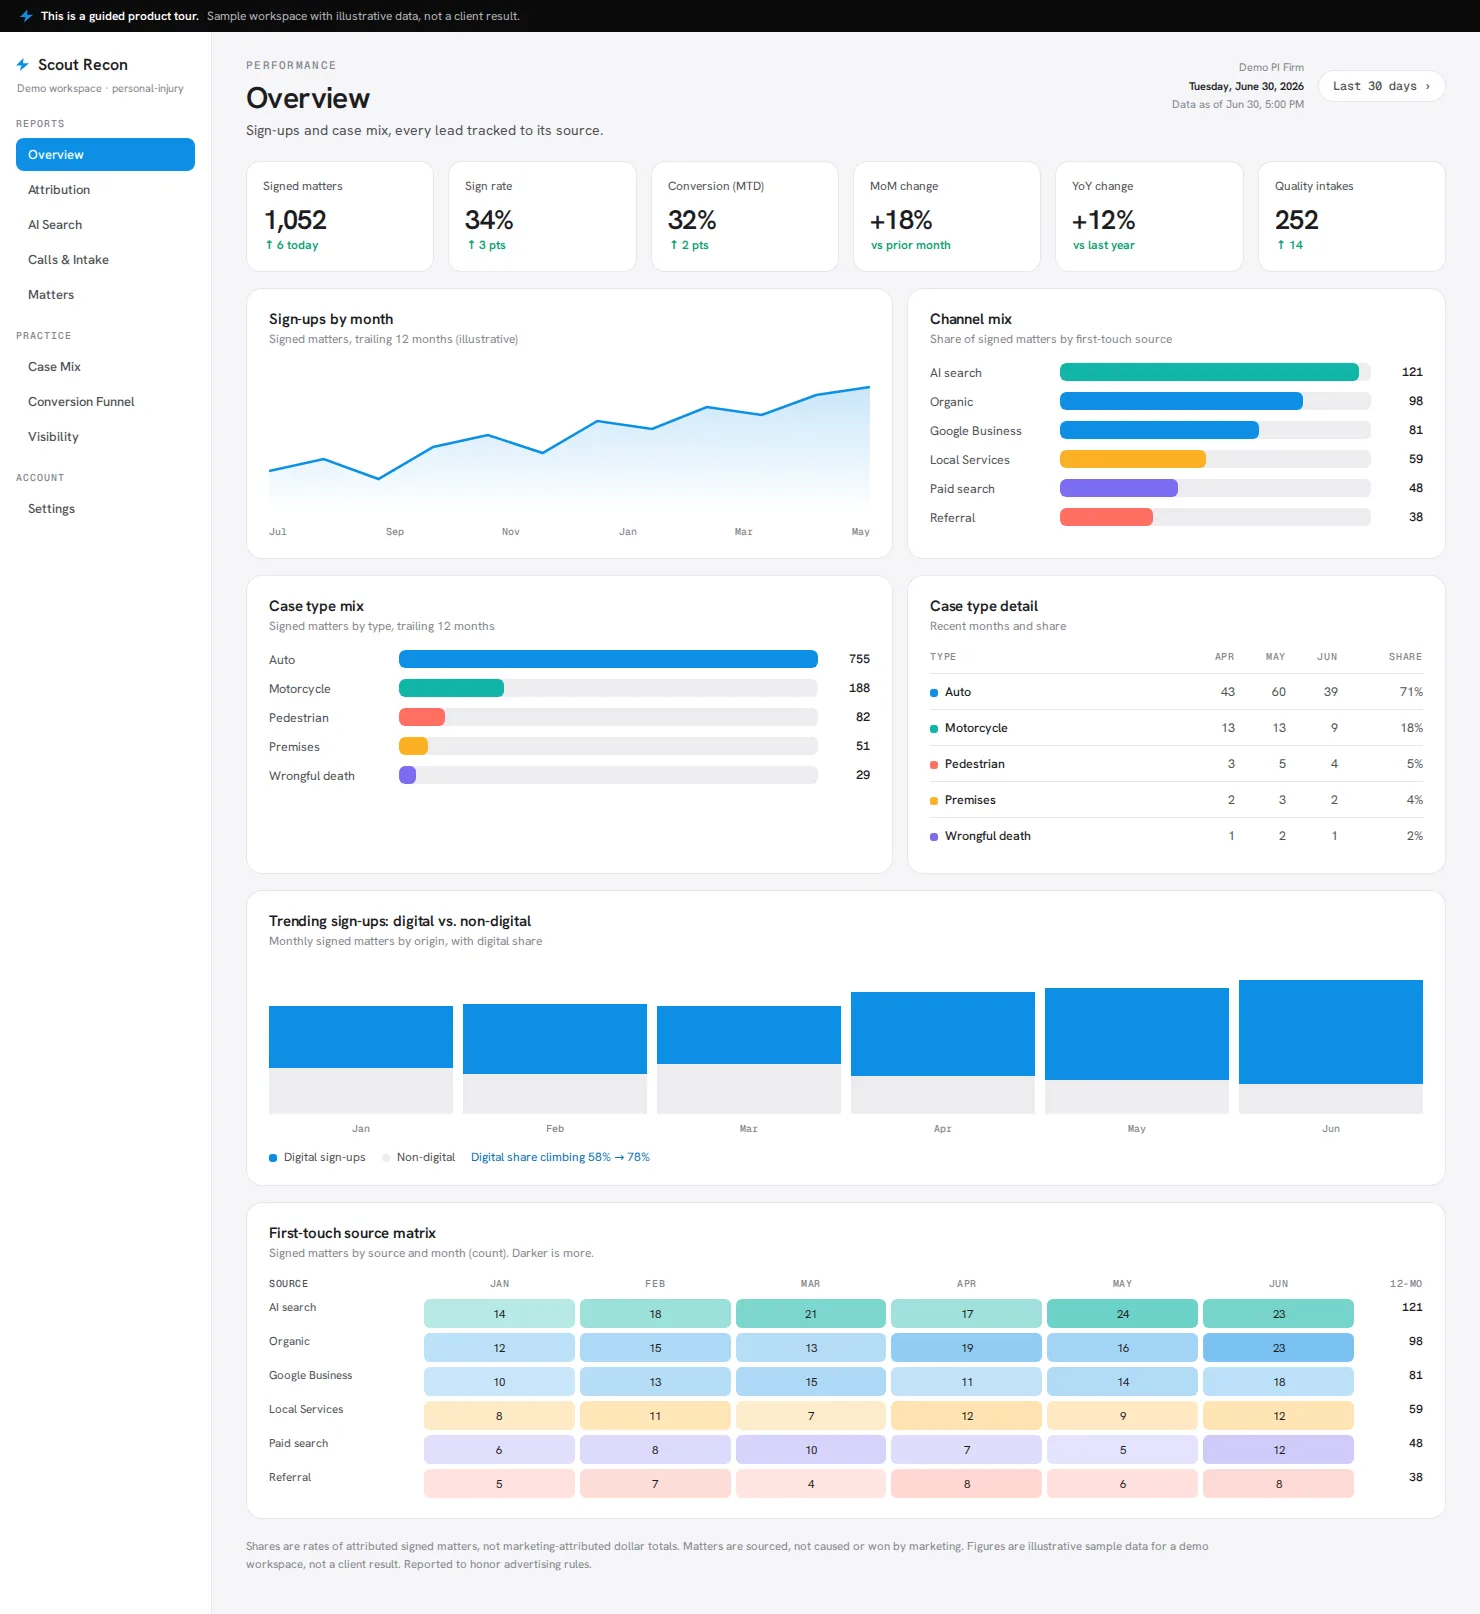The image size is (1480, 1614).
Task: Click the date Tuesday, June 30, 2026
Action: [x=1246, y=86]
